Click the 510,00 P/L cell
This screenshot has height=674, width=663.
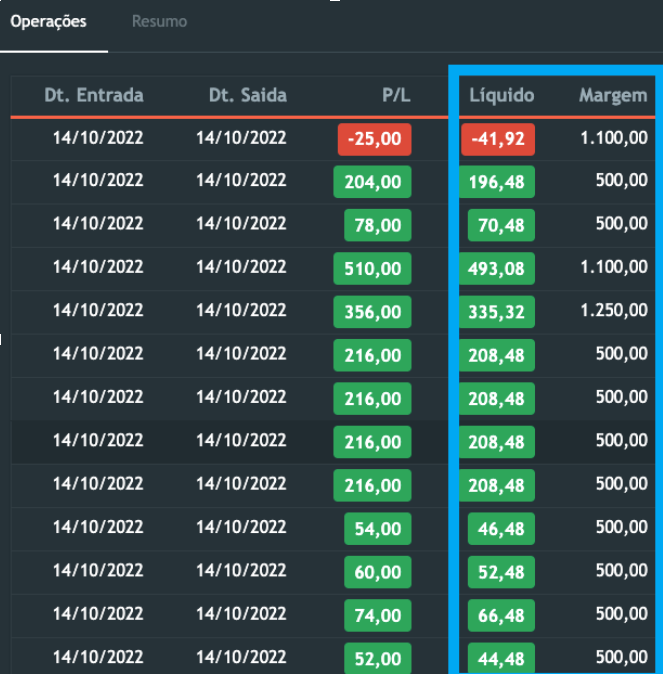[x=372, y=269]
